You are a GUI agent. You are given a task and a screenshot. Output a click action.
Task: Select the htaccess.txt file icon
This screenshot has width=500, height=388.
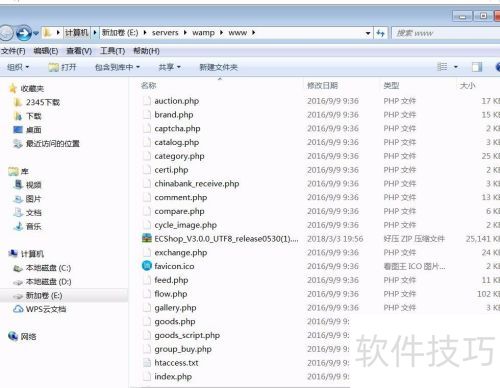[147, 363]
